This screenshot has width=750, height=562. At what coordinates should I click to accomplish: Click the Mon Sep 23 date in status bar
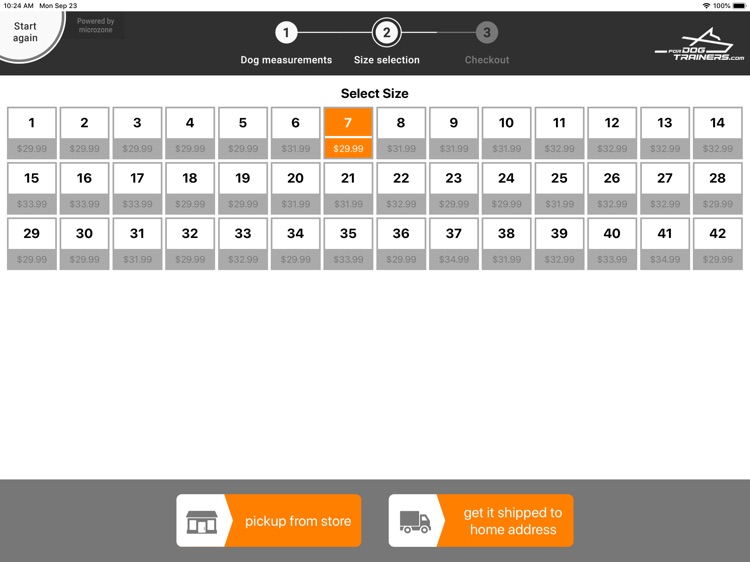(x=58, y=6)
